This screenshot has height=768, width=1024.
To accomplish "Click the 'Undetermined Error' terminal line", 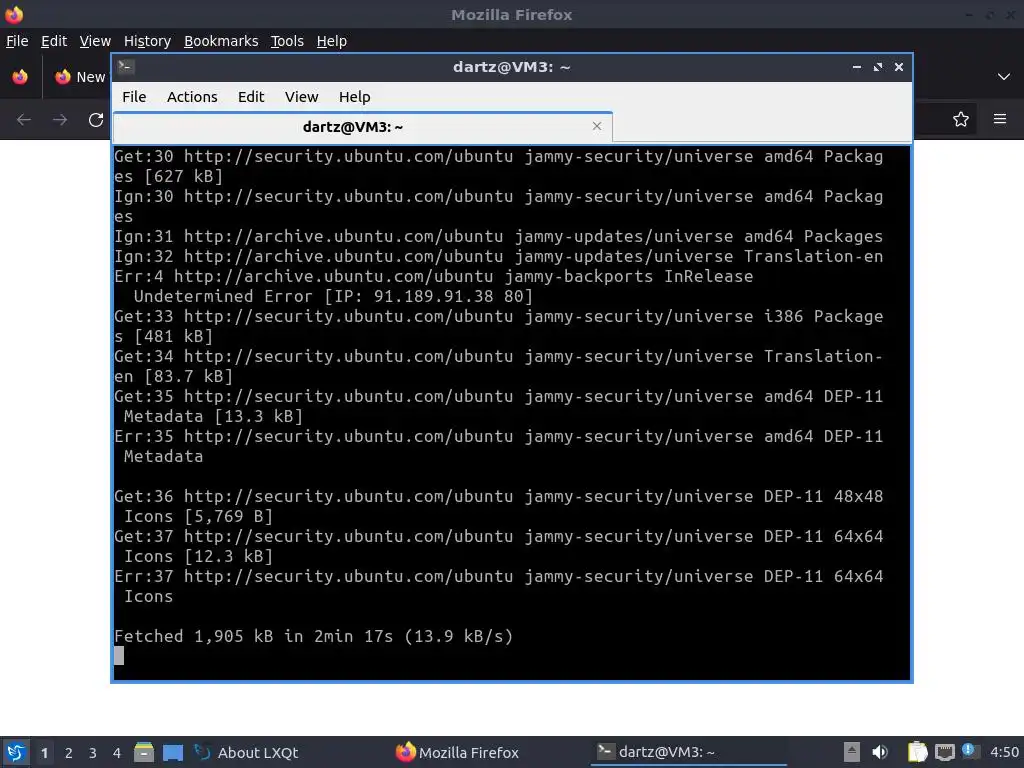I will (x=333, y=296).
